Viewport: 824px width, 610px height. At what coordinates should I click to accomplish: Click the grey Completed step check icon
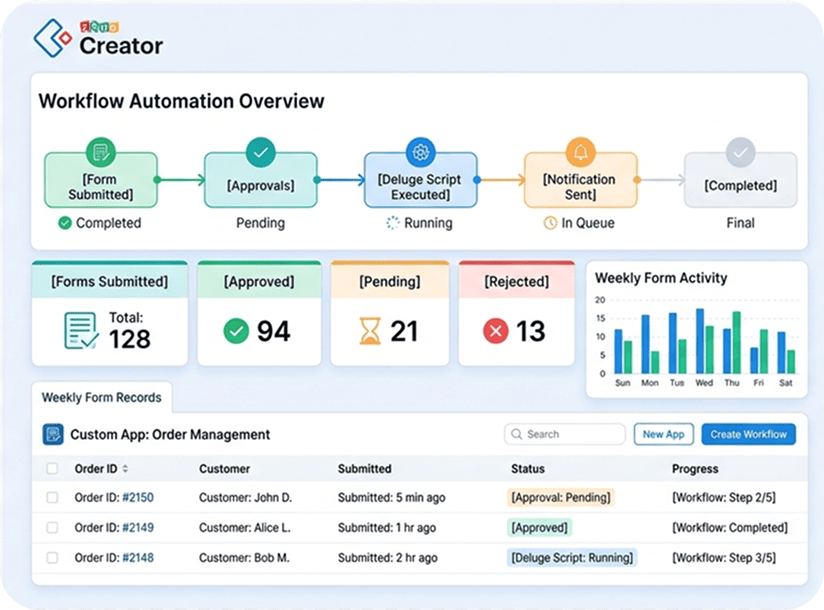click(740, 152)
